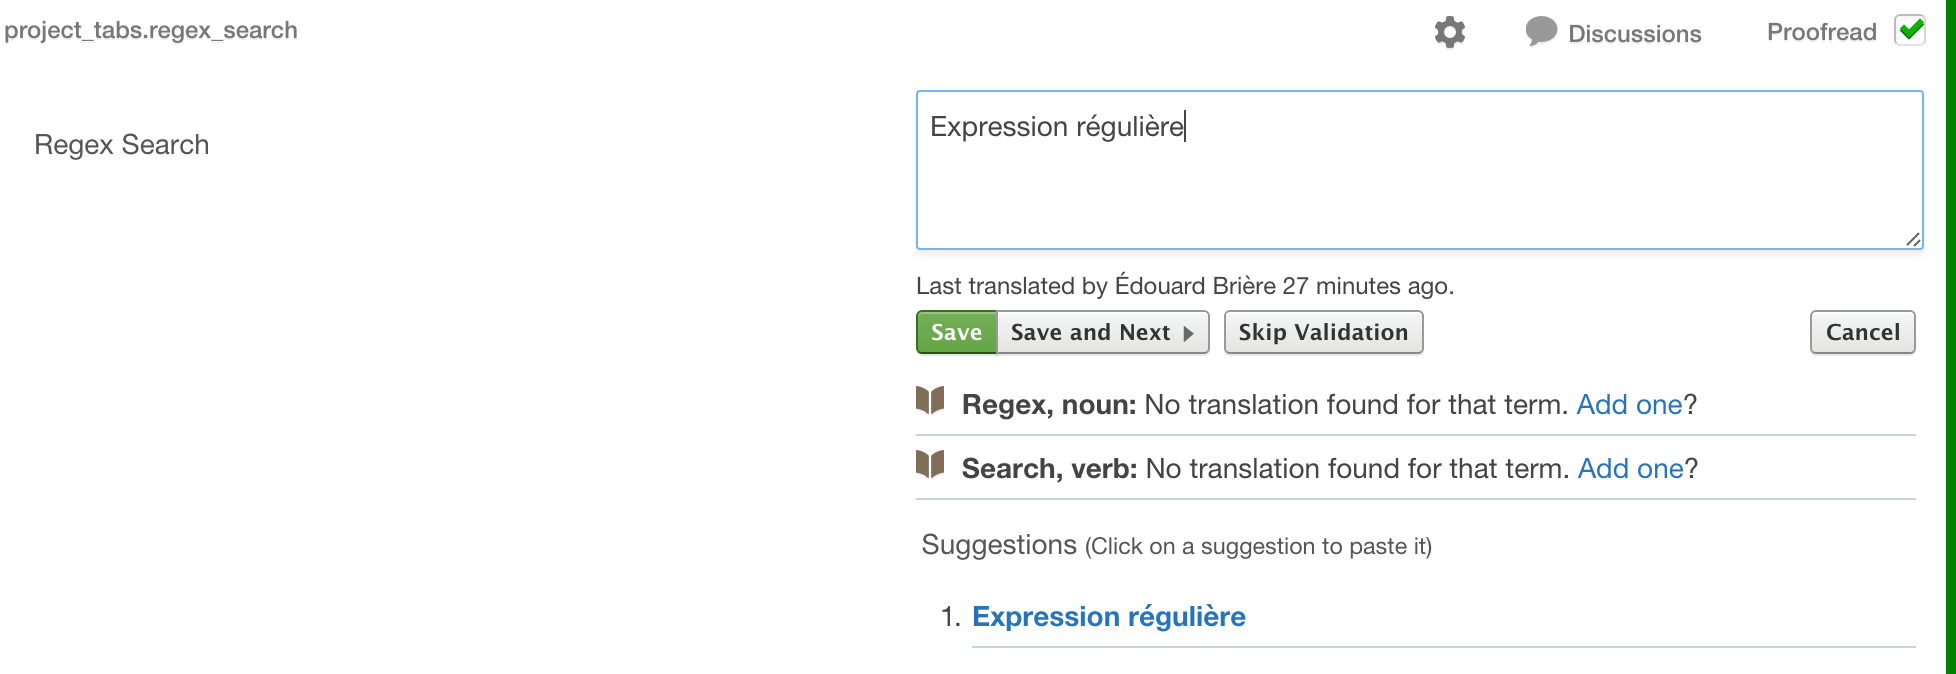The width and height of the screenshot is (1956, 674).
Task: Click the glossary book icon beside Search
Action: pos(930,464)
